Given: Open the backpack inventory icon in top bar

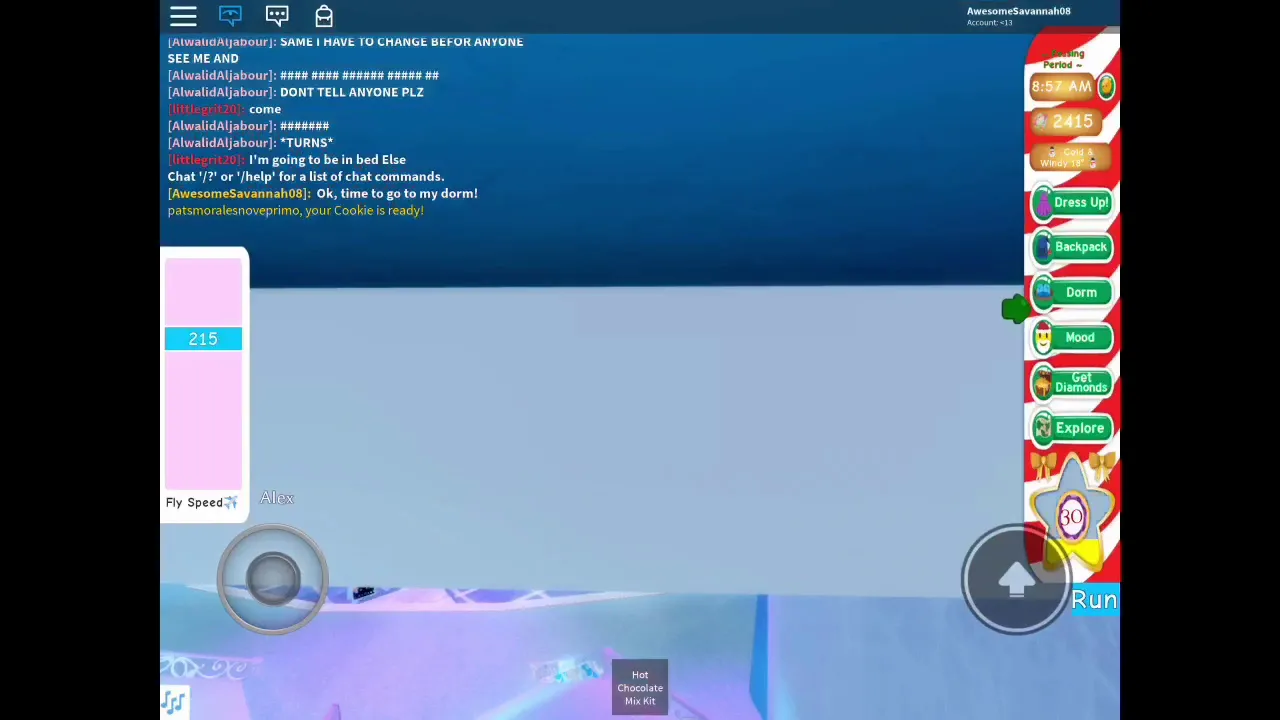Looking at the screenshot, I should point(324,16).
